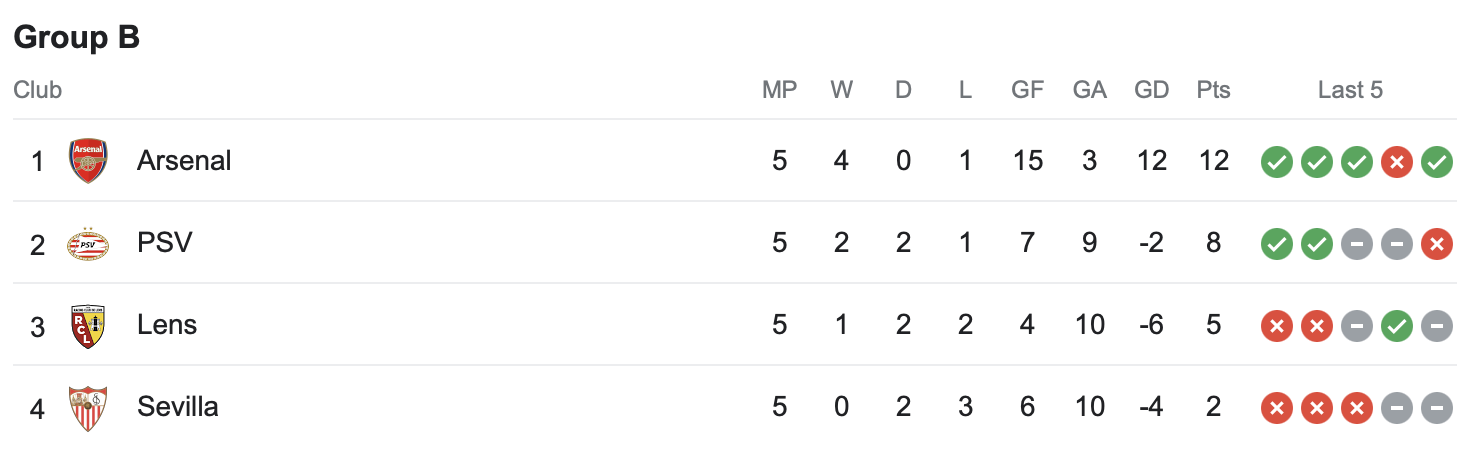Click the Pts column header
Viewport: 1478px width, 474px height.
[1213, 90]
